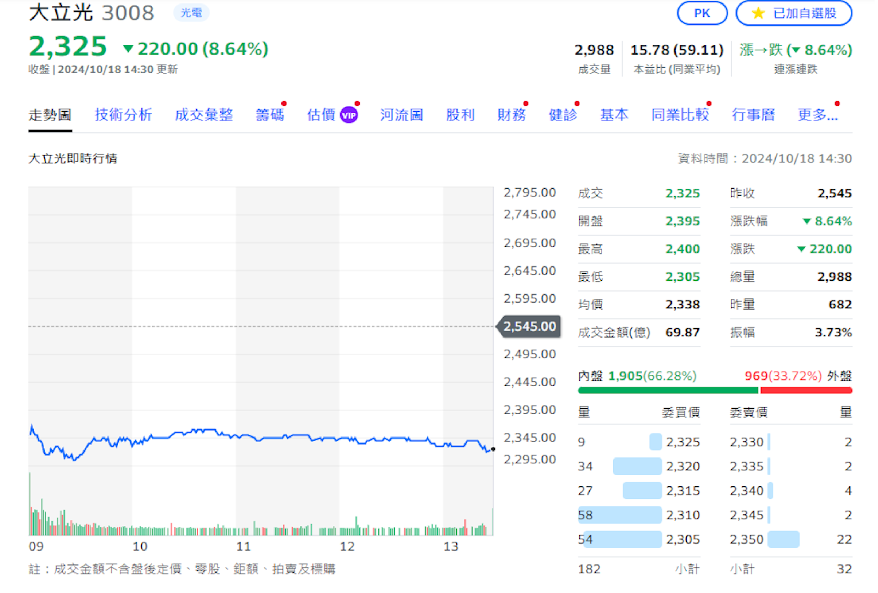Switch to the 河流圖 tab
The height and width of the screenshot is (593, 878).
(x=401, y=115)
